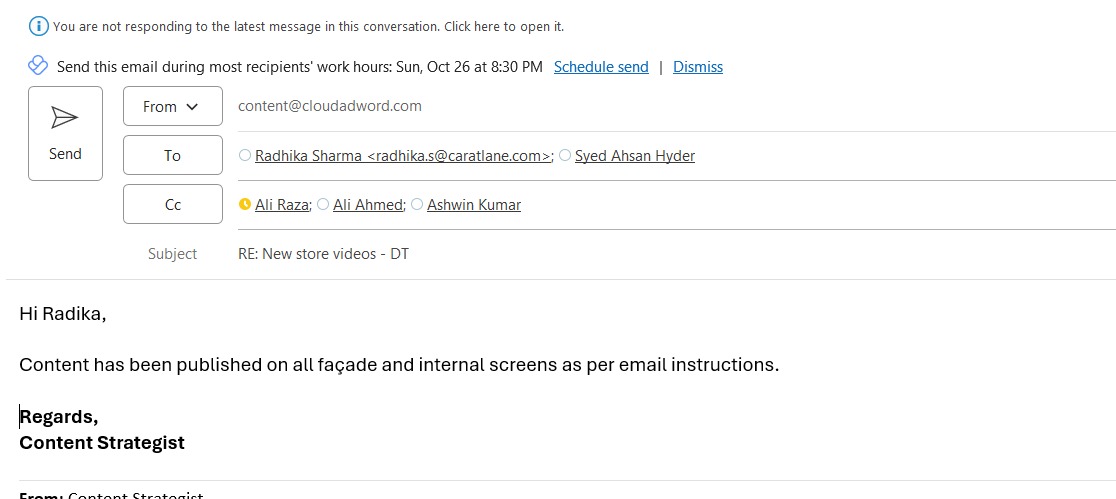Open the Cc recipients picker

coord(172,204)
